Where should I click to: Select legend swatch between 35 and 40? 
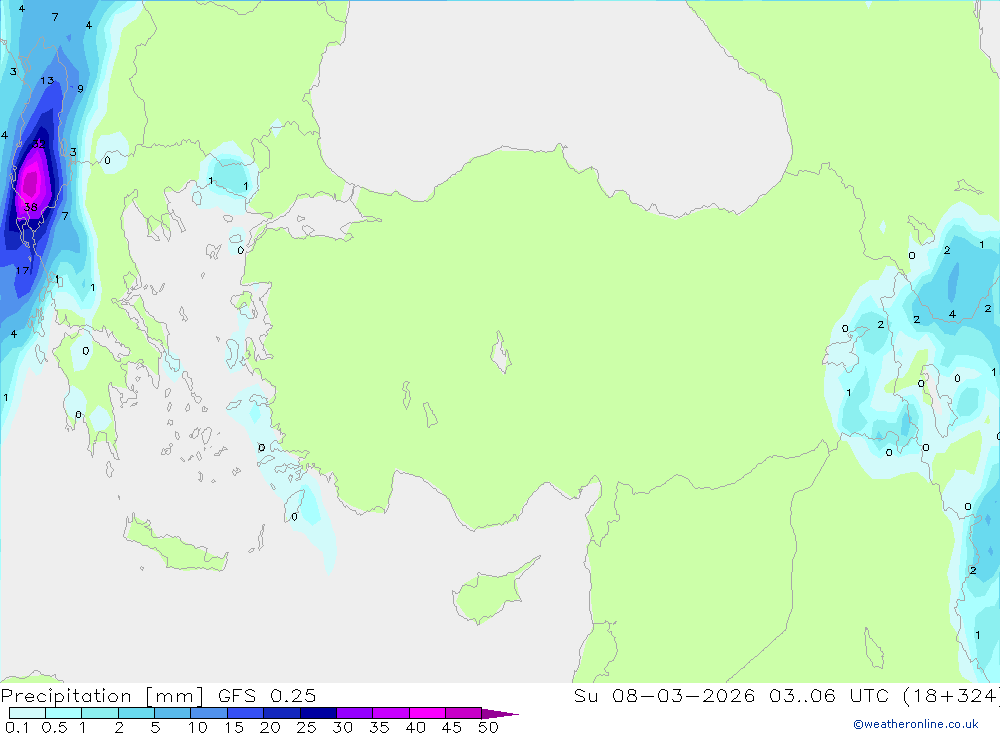[x=391, y=713]
